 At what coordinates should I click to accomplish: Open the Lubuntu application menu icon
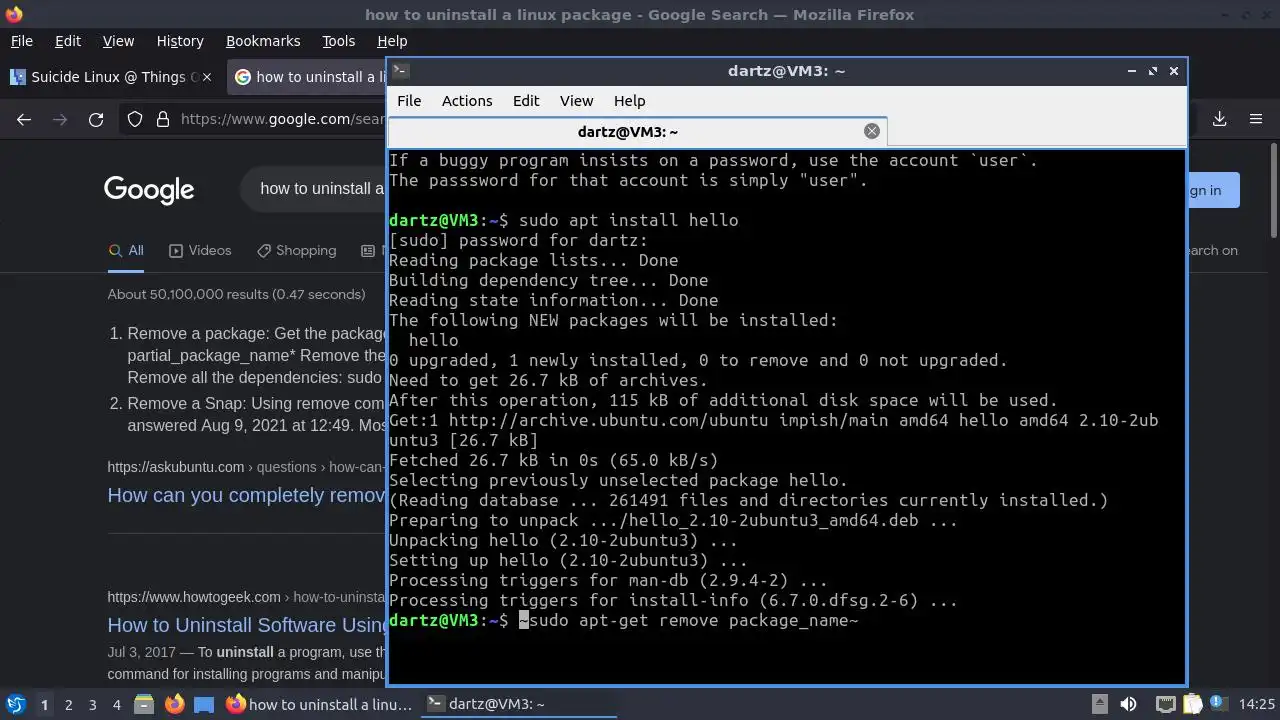(x=16, y=704)
